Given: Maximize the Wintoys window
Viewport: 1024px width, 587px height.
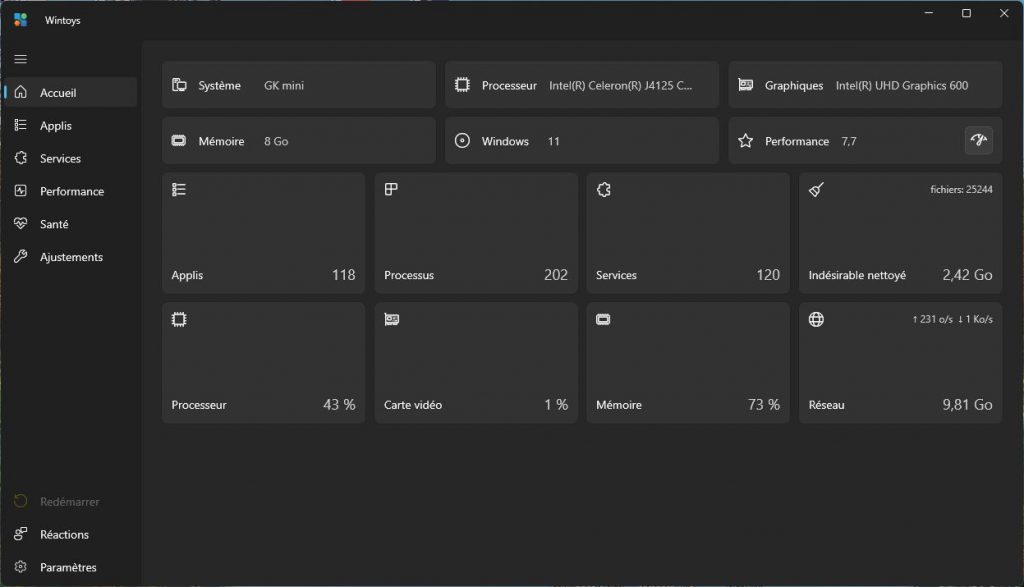Looking at the screenshot, I should tap(967, 13).
